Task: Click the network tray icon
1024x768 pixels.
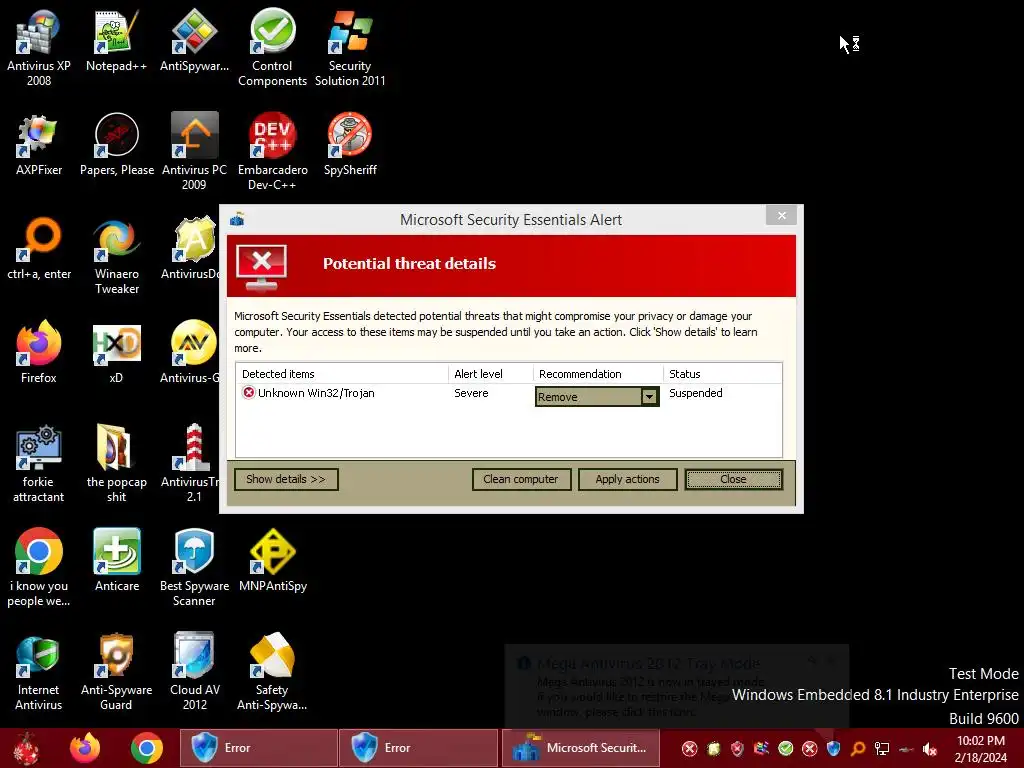Action: (882, 749)
